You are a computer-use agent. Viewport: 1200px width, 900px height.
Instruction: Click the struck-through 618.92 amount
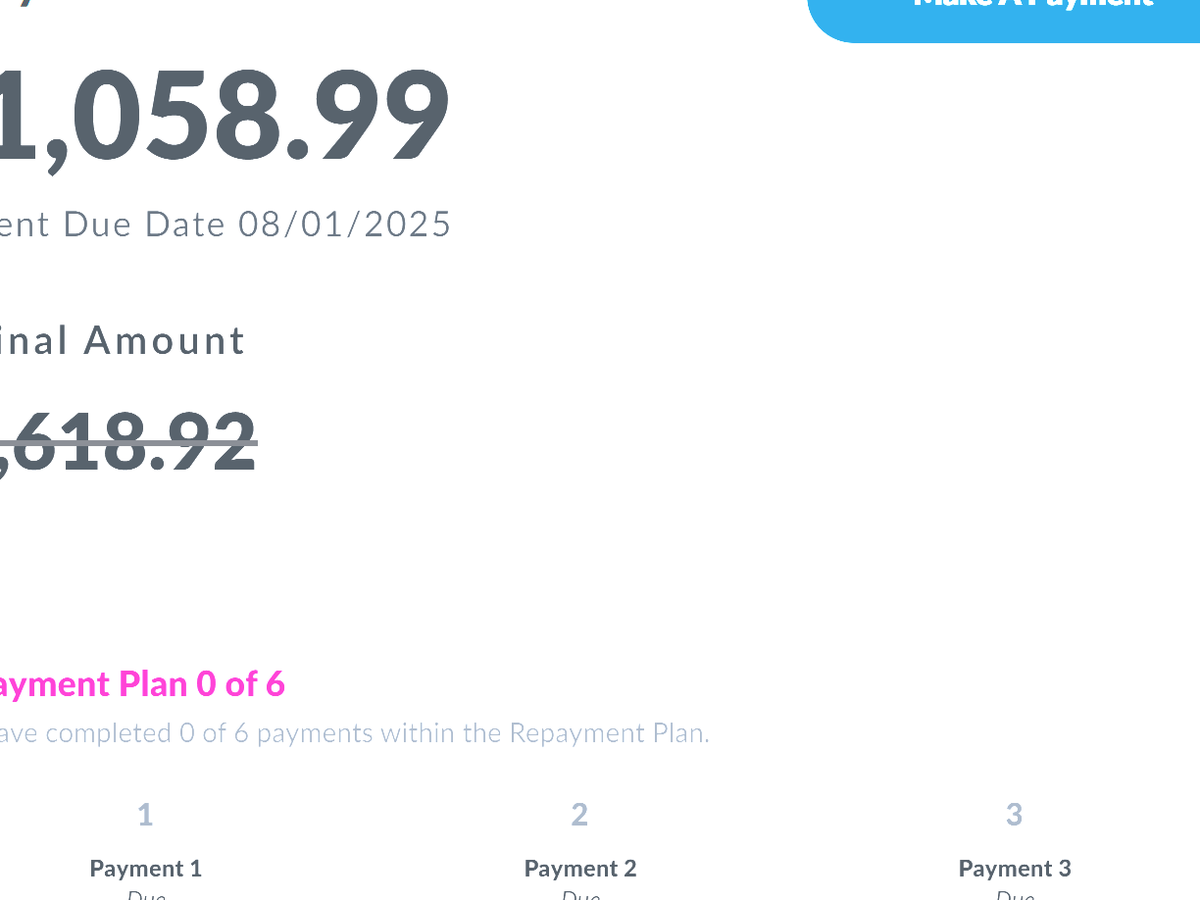click(x=130, y=443)
